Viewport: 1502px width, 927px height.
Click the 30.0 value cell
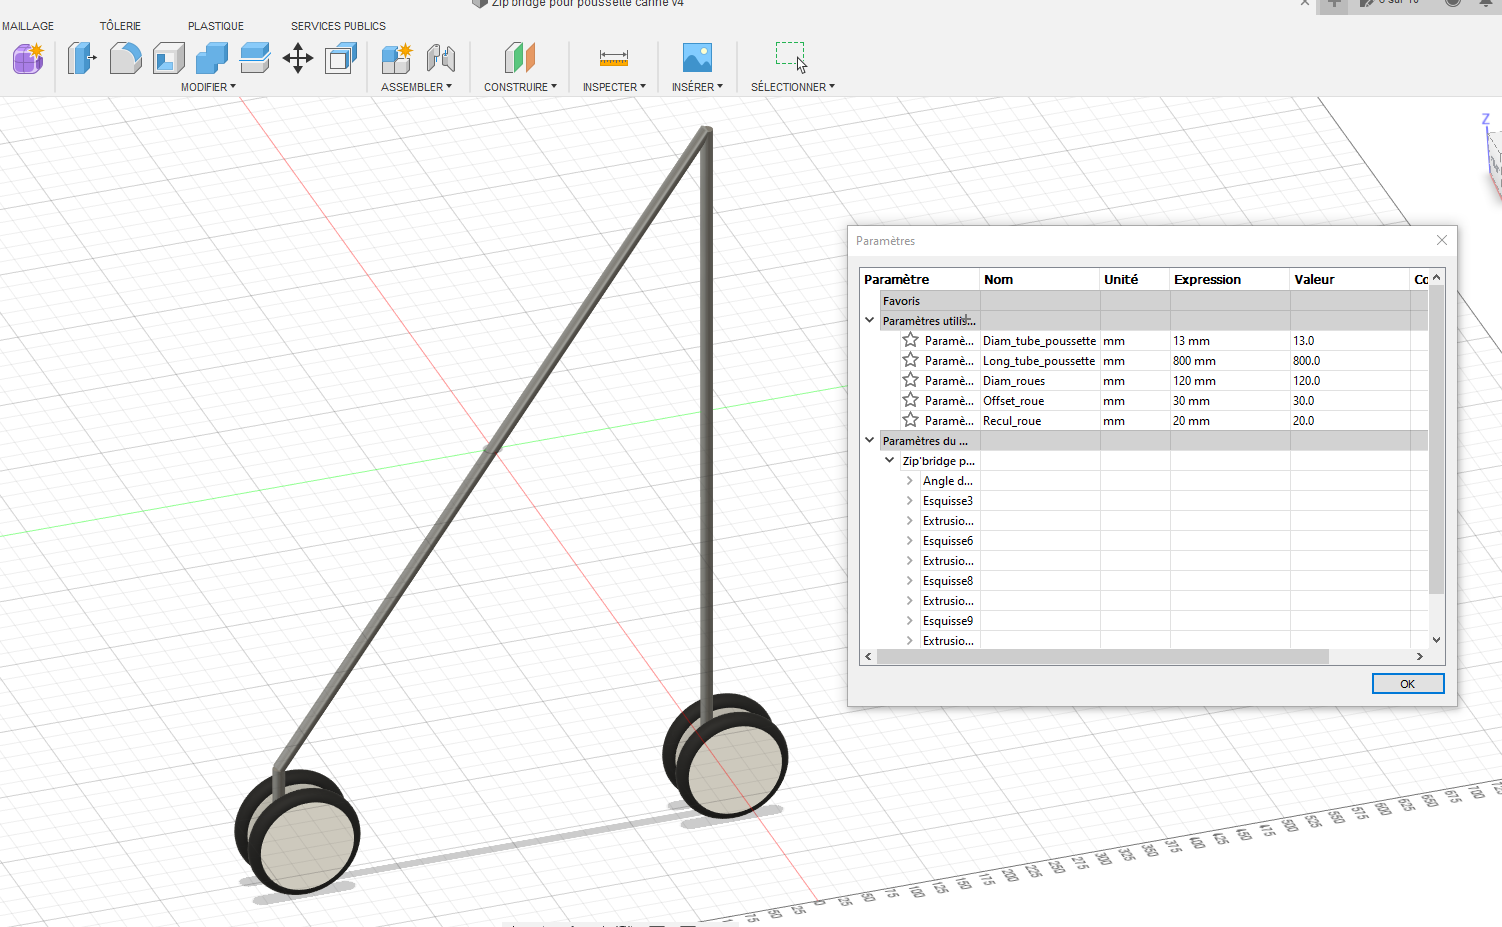pos(1349,400)
